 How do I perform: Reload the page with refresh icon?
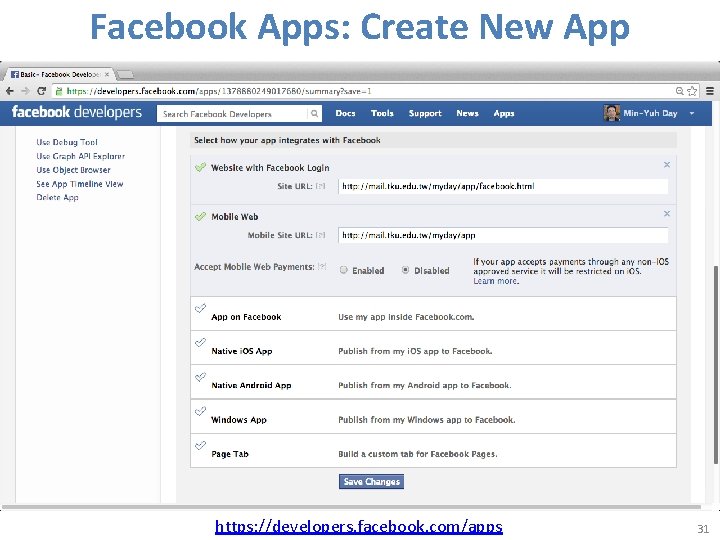(x=41, y=91)
